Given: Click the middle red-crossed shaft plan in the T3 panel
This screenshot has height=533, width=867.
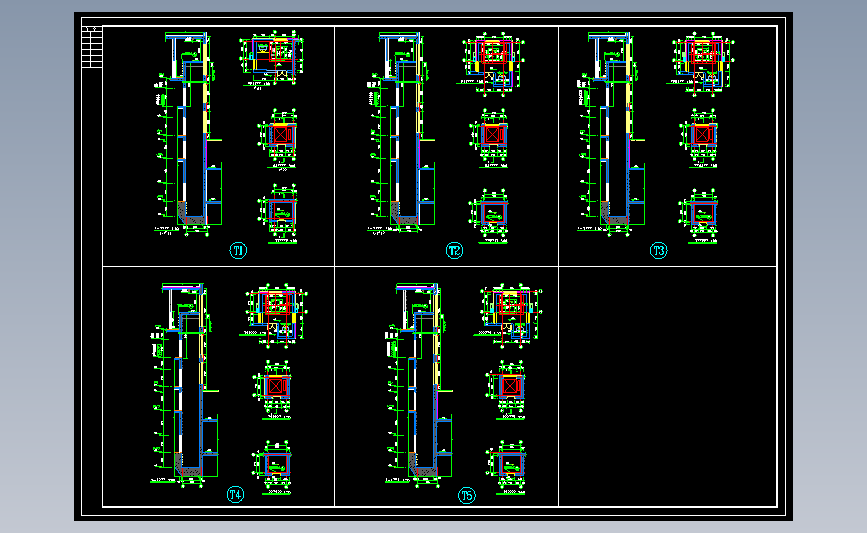Looking at the screenshot, I should point(700,138).
